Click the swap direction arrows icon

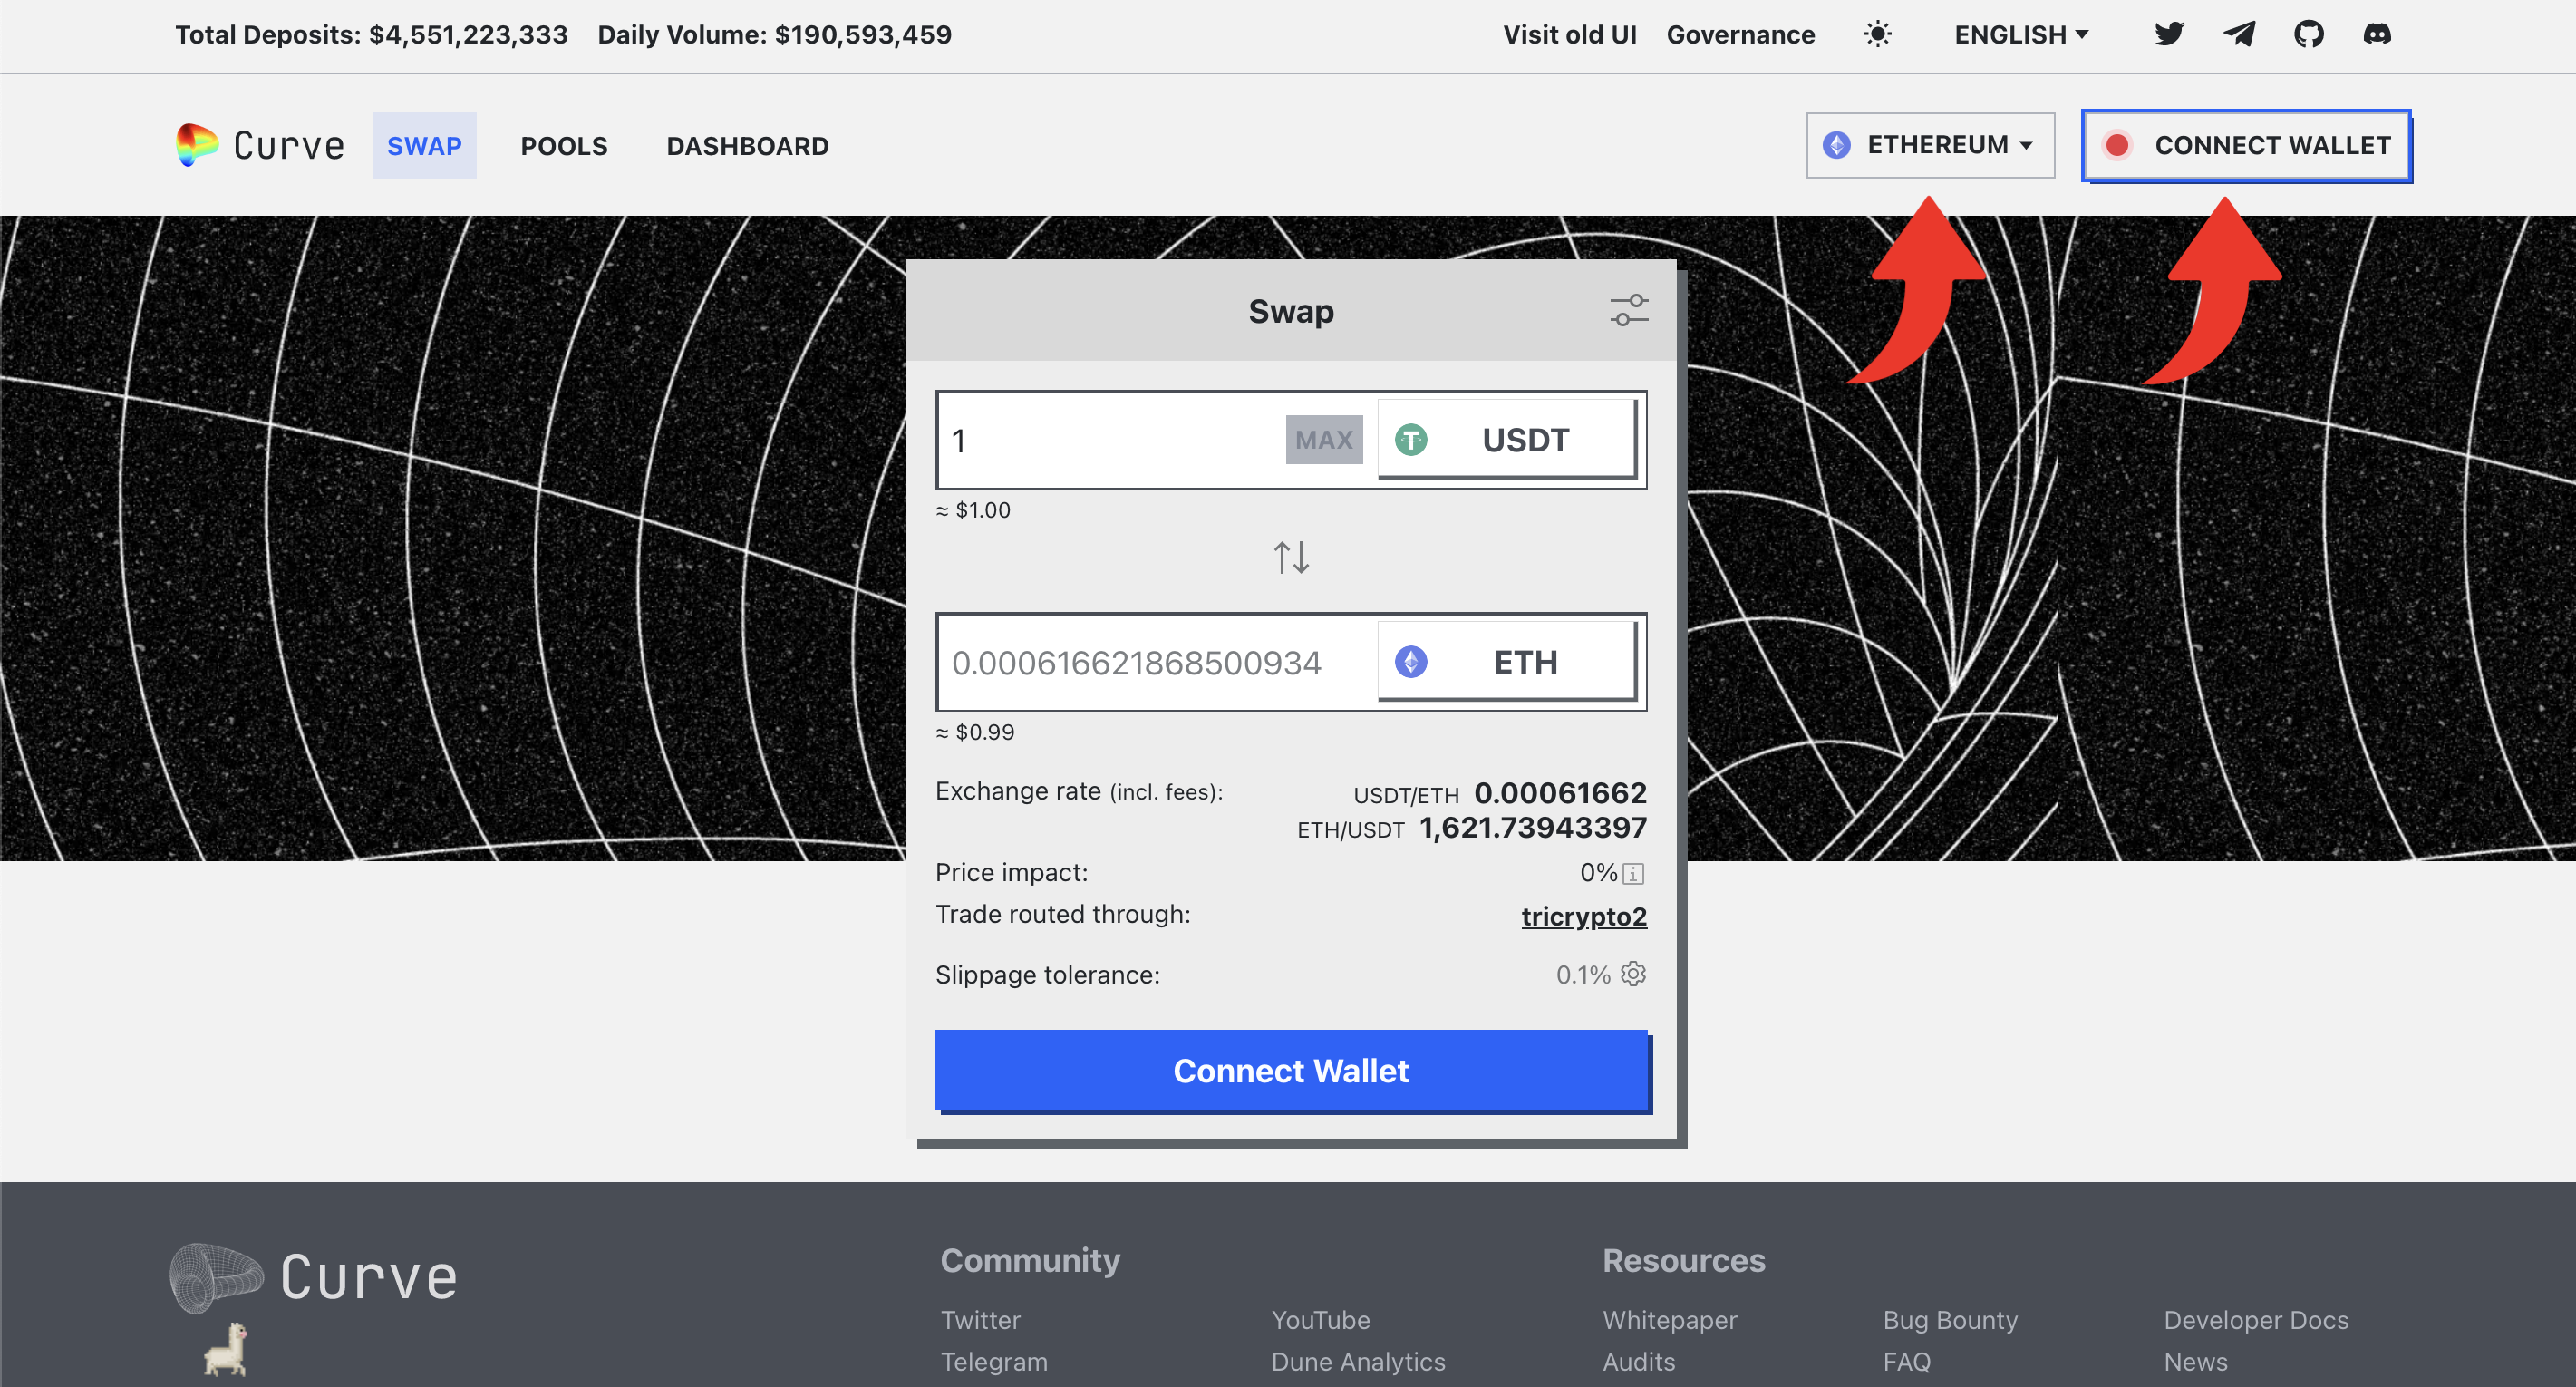1291,557
